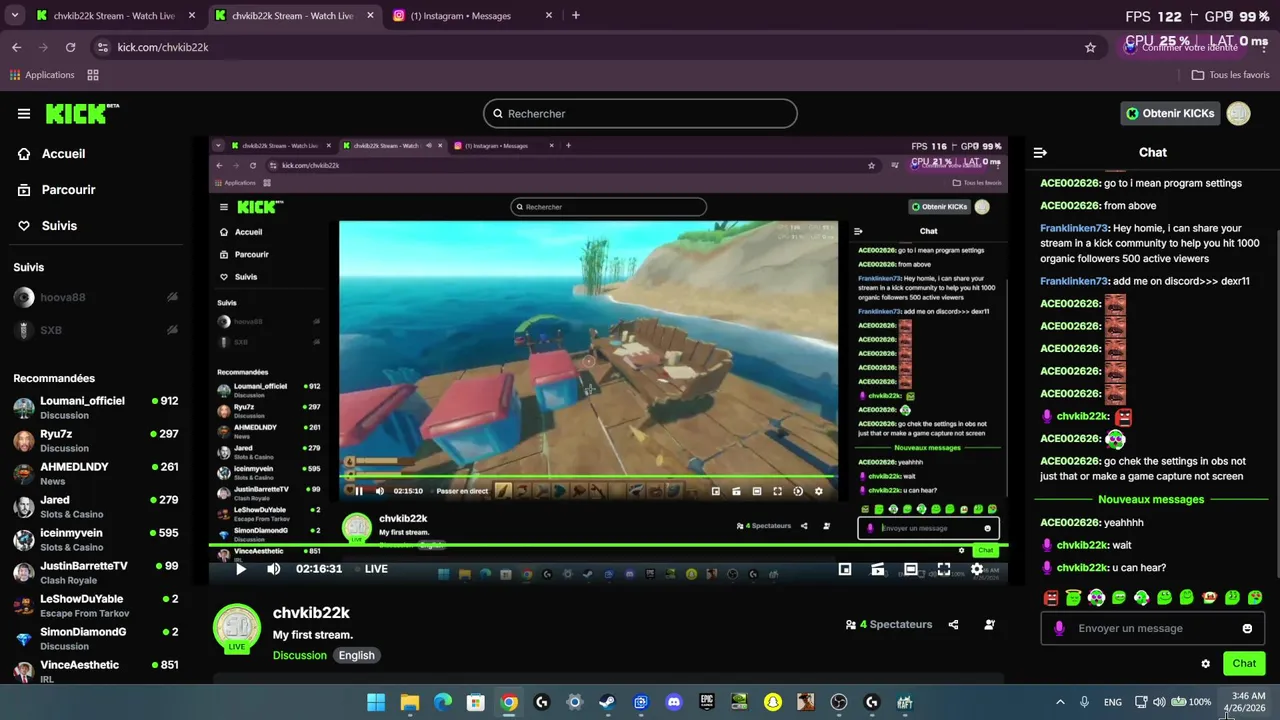Open Discord from the taskbar
This screenshot has width=1280, height=720.
tap(674, 703)
